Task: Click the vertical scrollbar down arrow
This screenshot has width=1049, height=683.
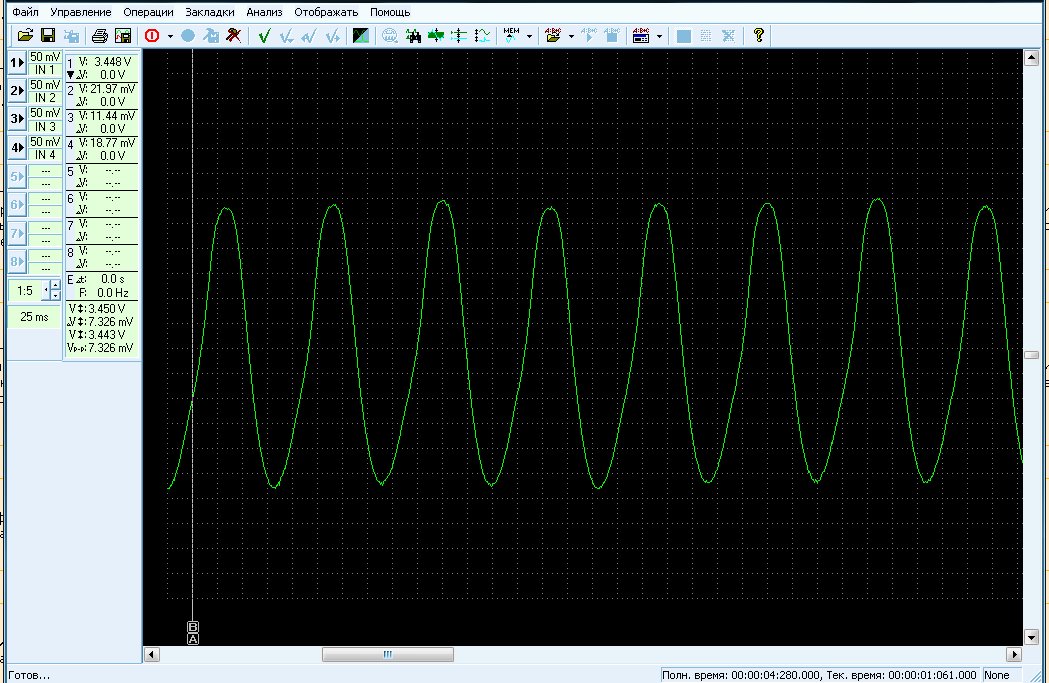Action: [x=1031, y=637]
